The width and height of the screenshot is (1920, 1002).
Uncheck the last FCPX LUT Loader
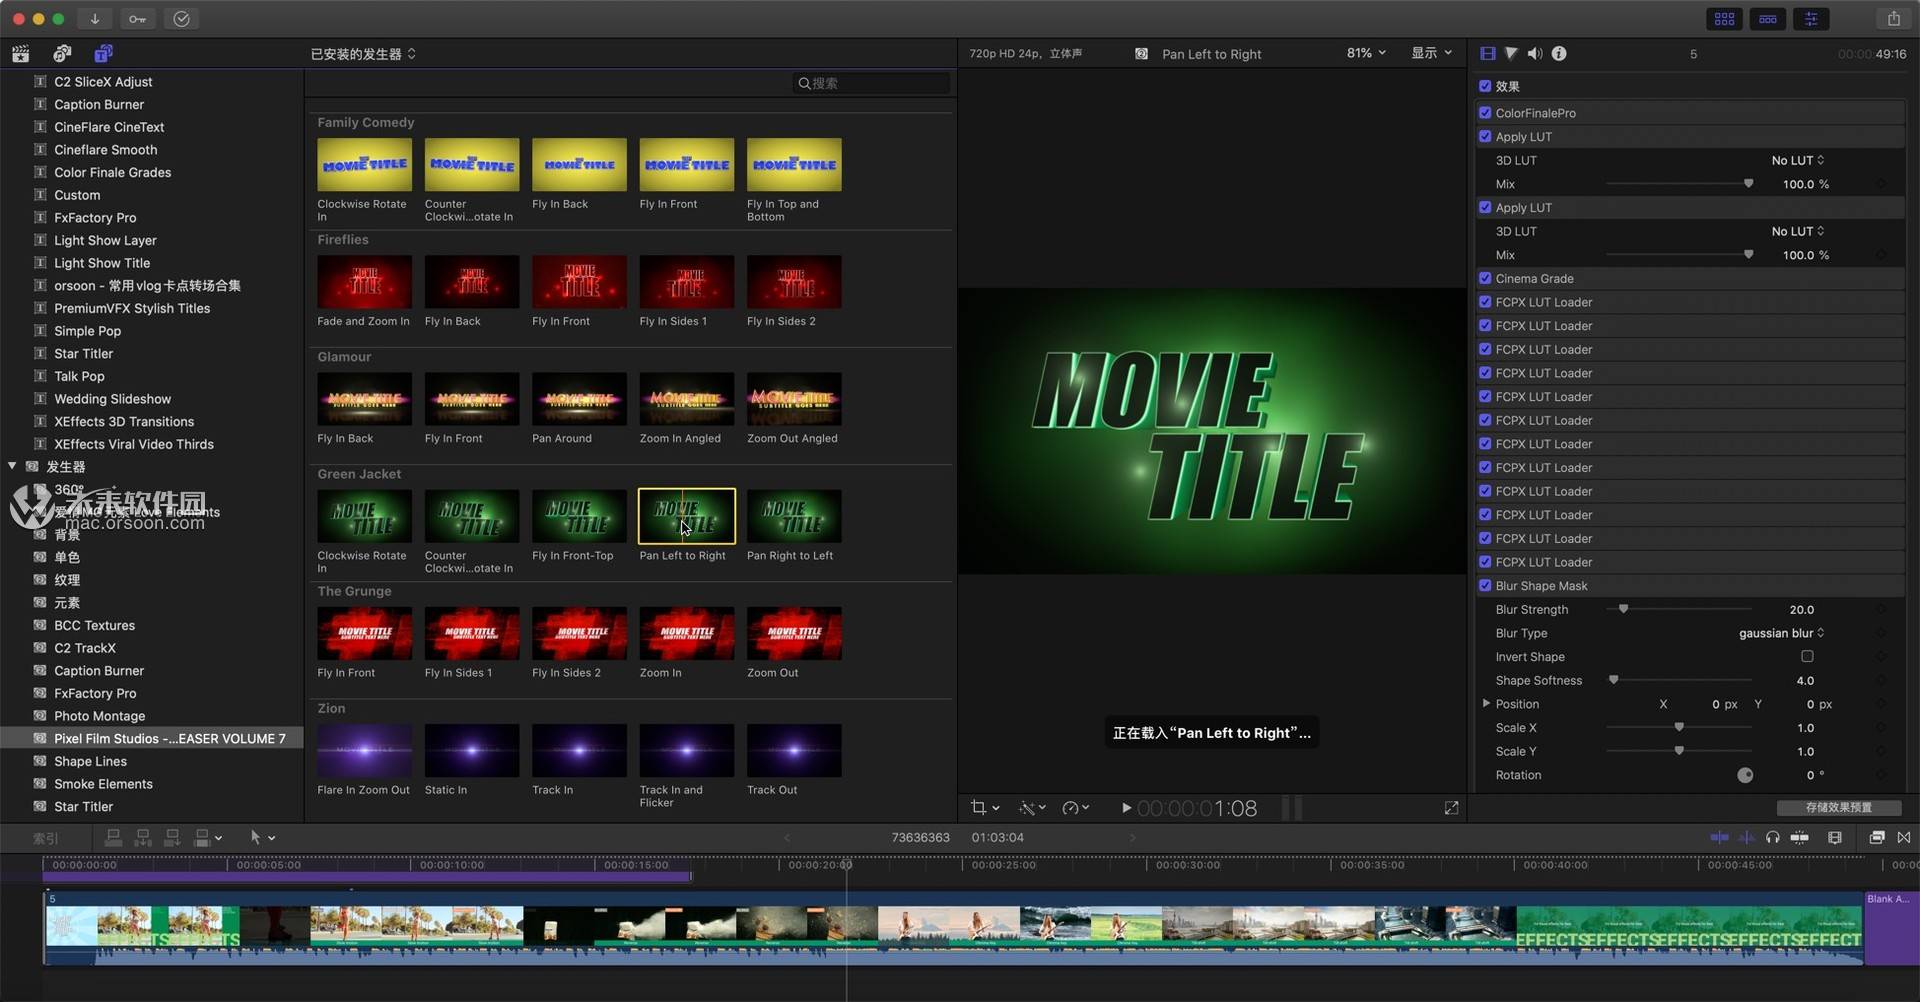pyautogui.click(x=1485, y=561)
